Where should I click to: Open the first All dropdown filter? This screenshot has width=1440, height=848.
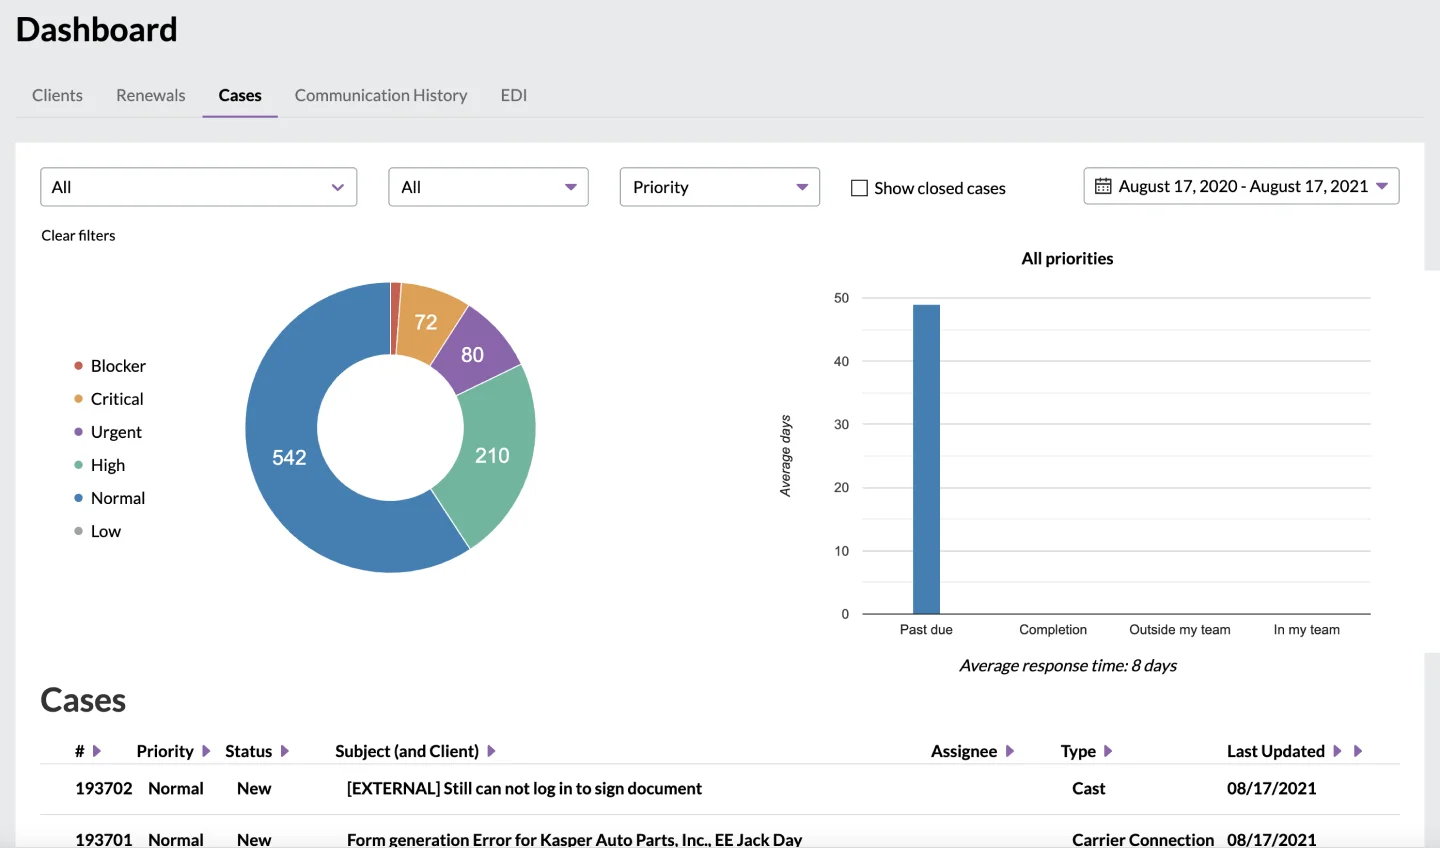point(199,187)
